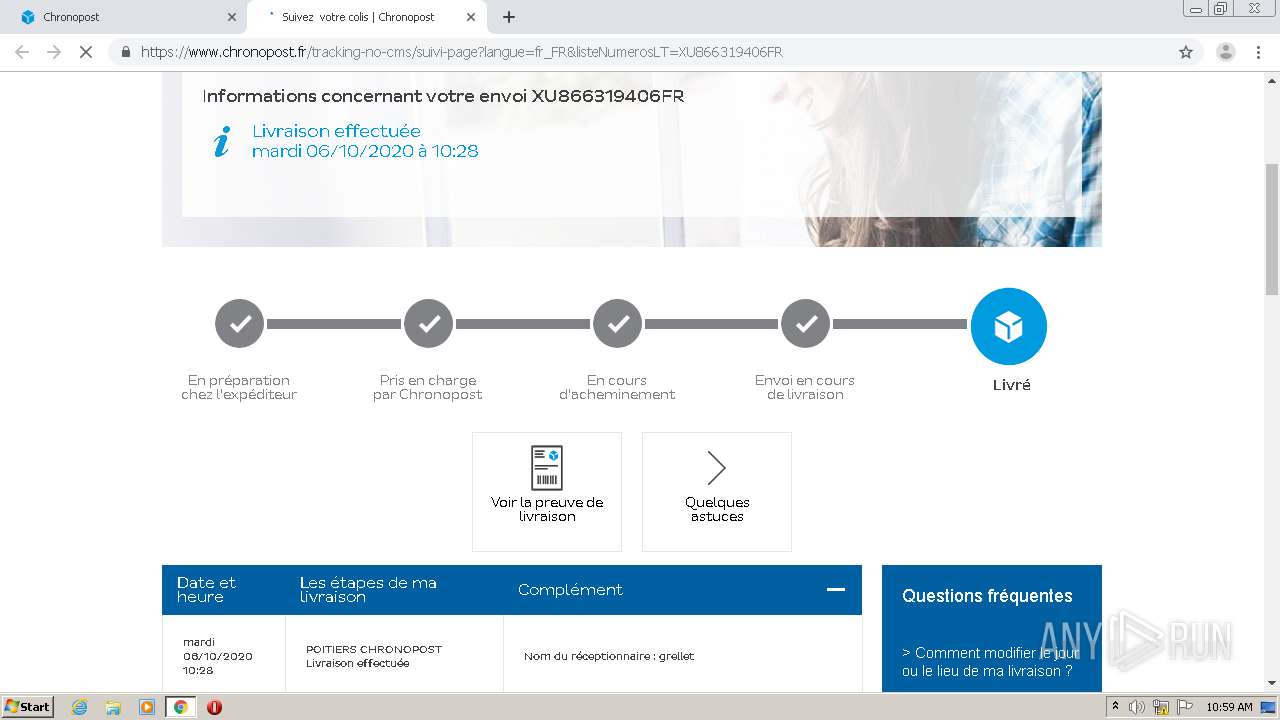Viewport: 1280px width, 720px height.
Task: Click the Livraison effectuée status text
Action: coord(336,131)
